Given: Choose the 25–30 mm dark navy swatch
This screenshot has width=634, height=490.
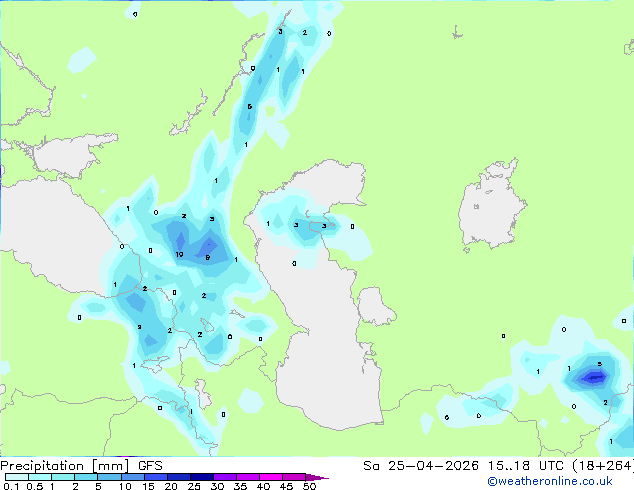Looking at the screenshot, I should (x=201, y=477).
